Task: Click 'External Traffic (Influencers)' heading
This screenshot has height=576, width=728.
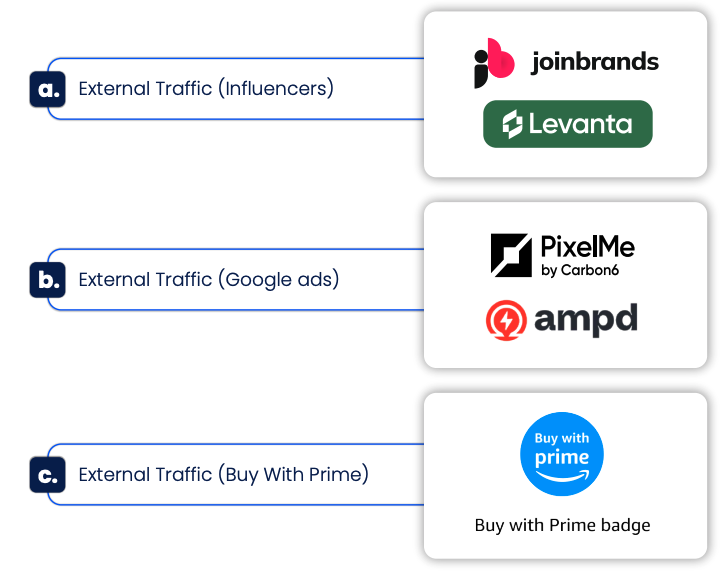Action: [206, 88]
